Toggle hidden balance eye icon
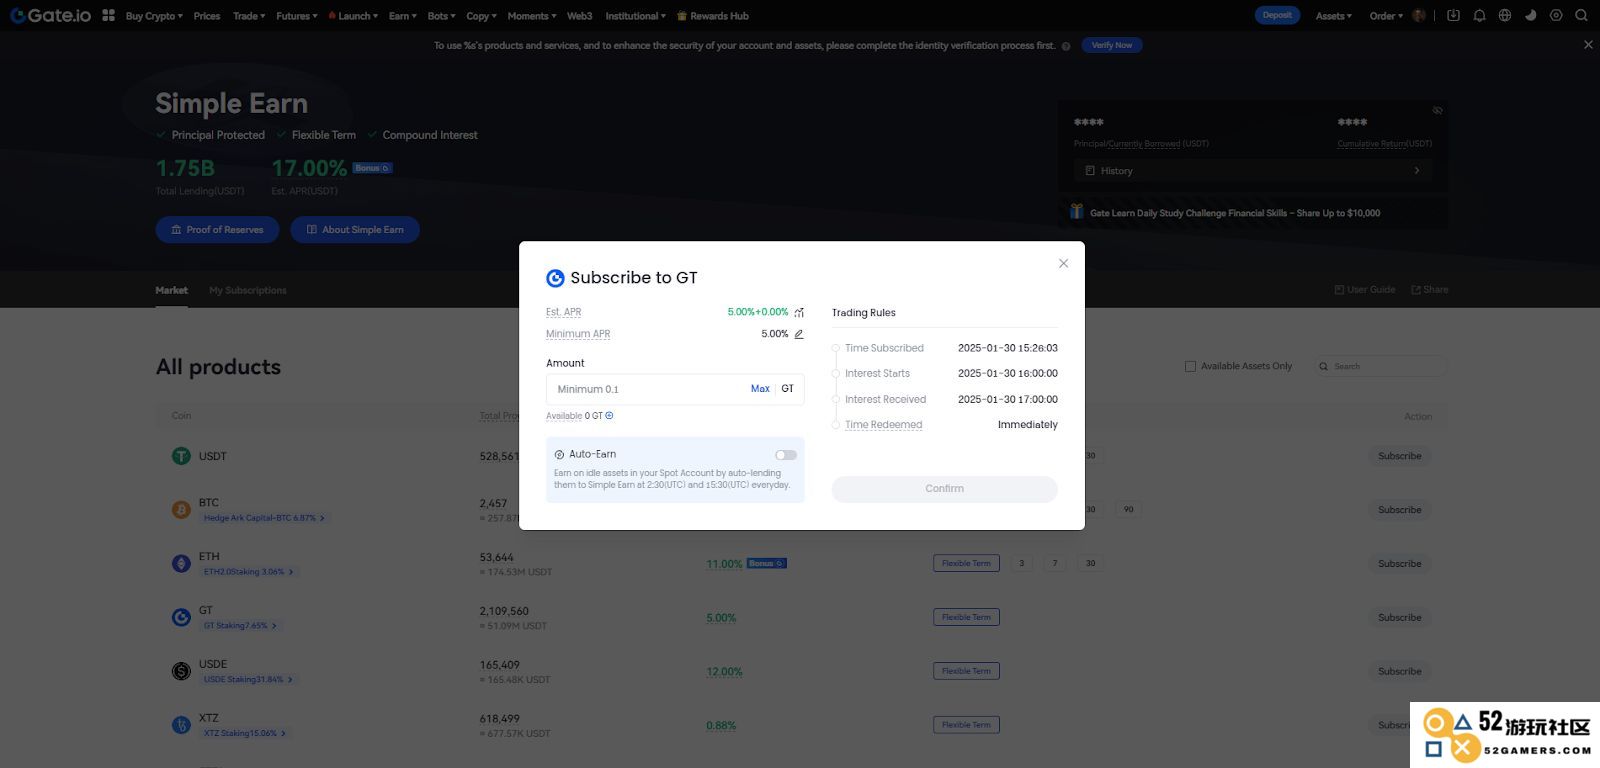 click(1437, 110)
